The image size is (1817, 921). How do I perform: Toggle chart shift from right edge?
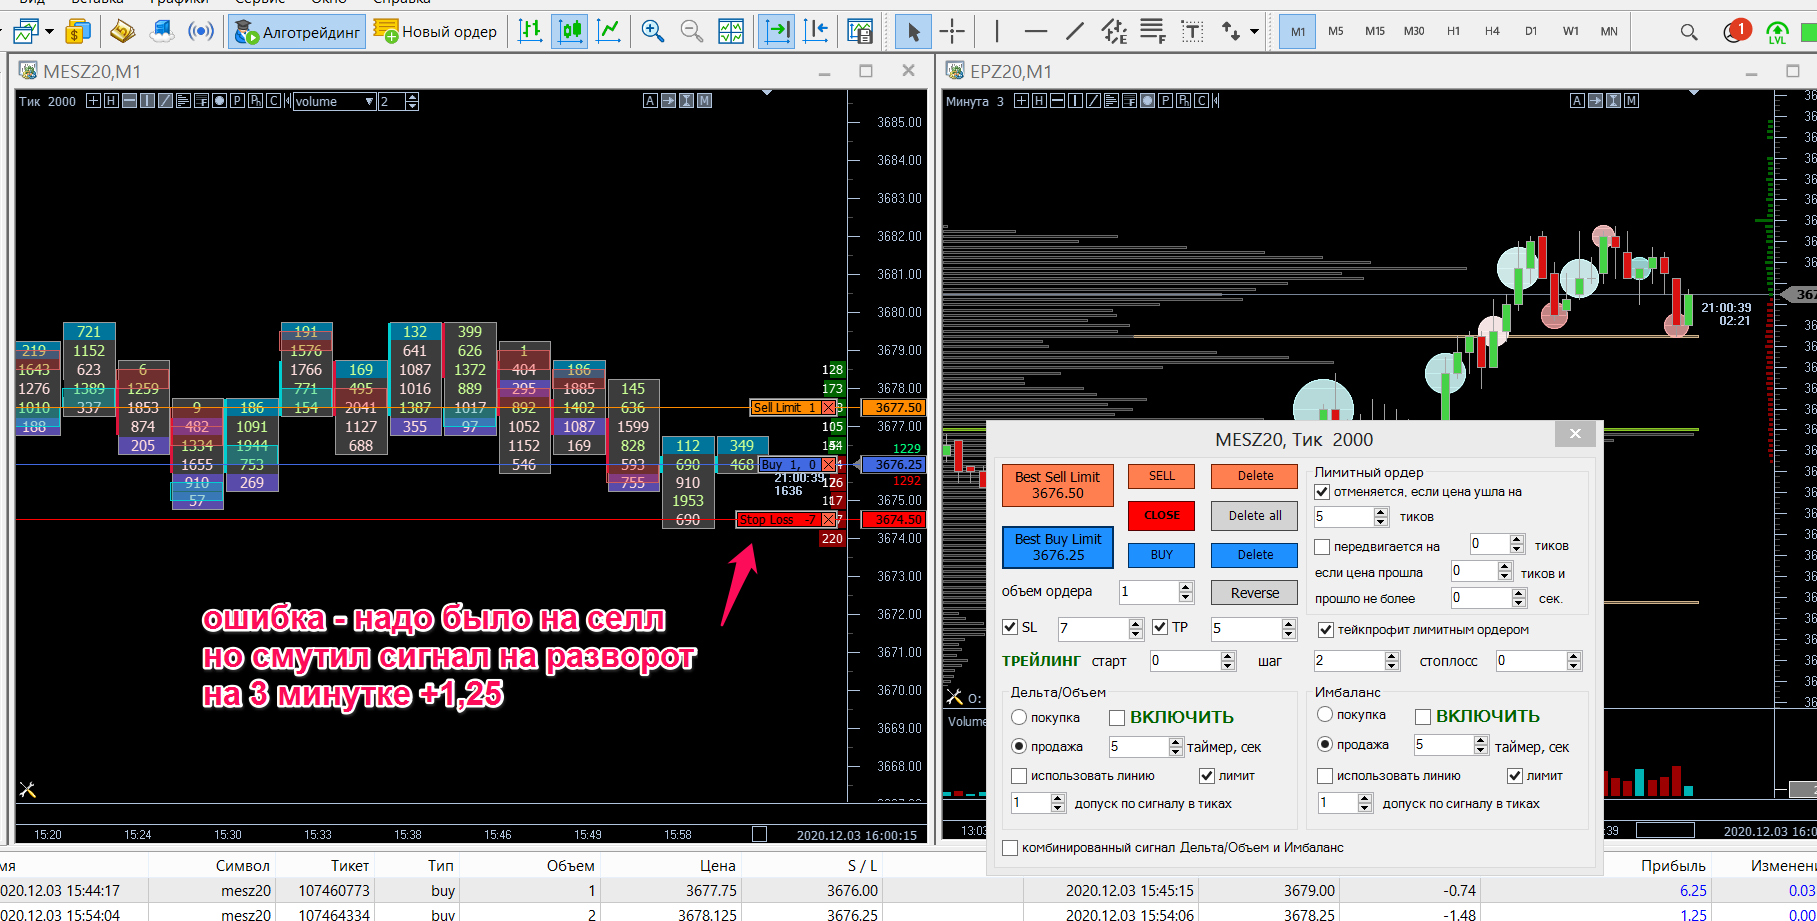coord(816,32)
